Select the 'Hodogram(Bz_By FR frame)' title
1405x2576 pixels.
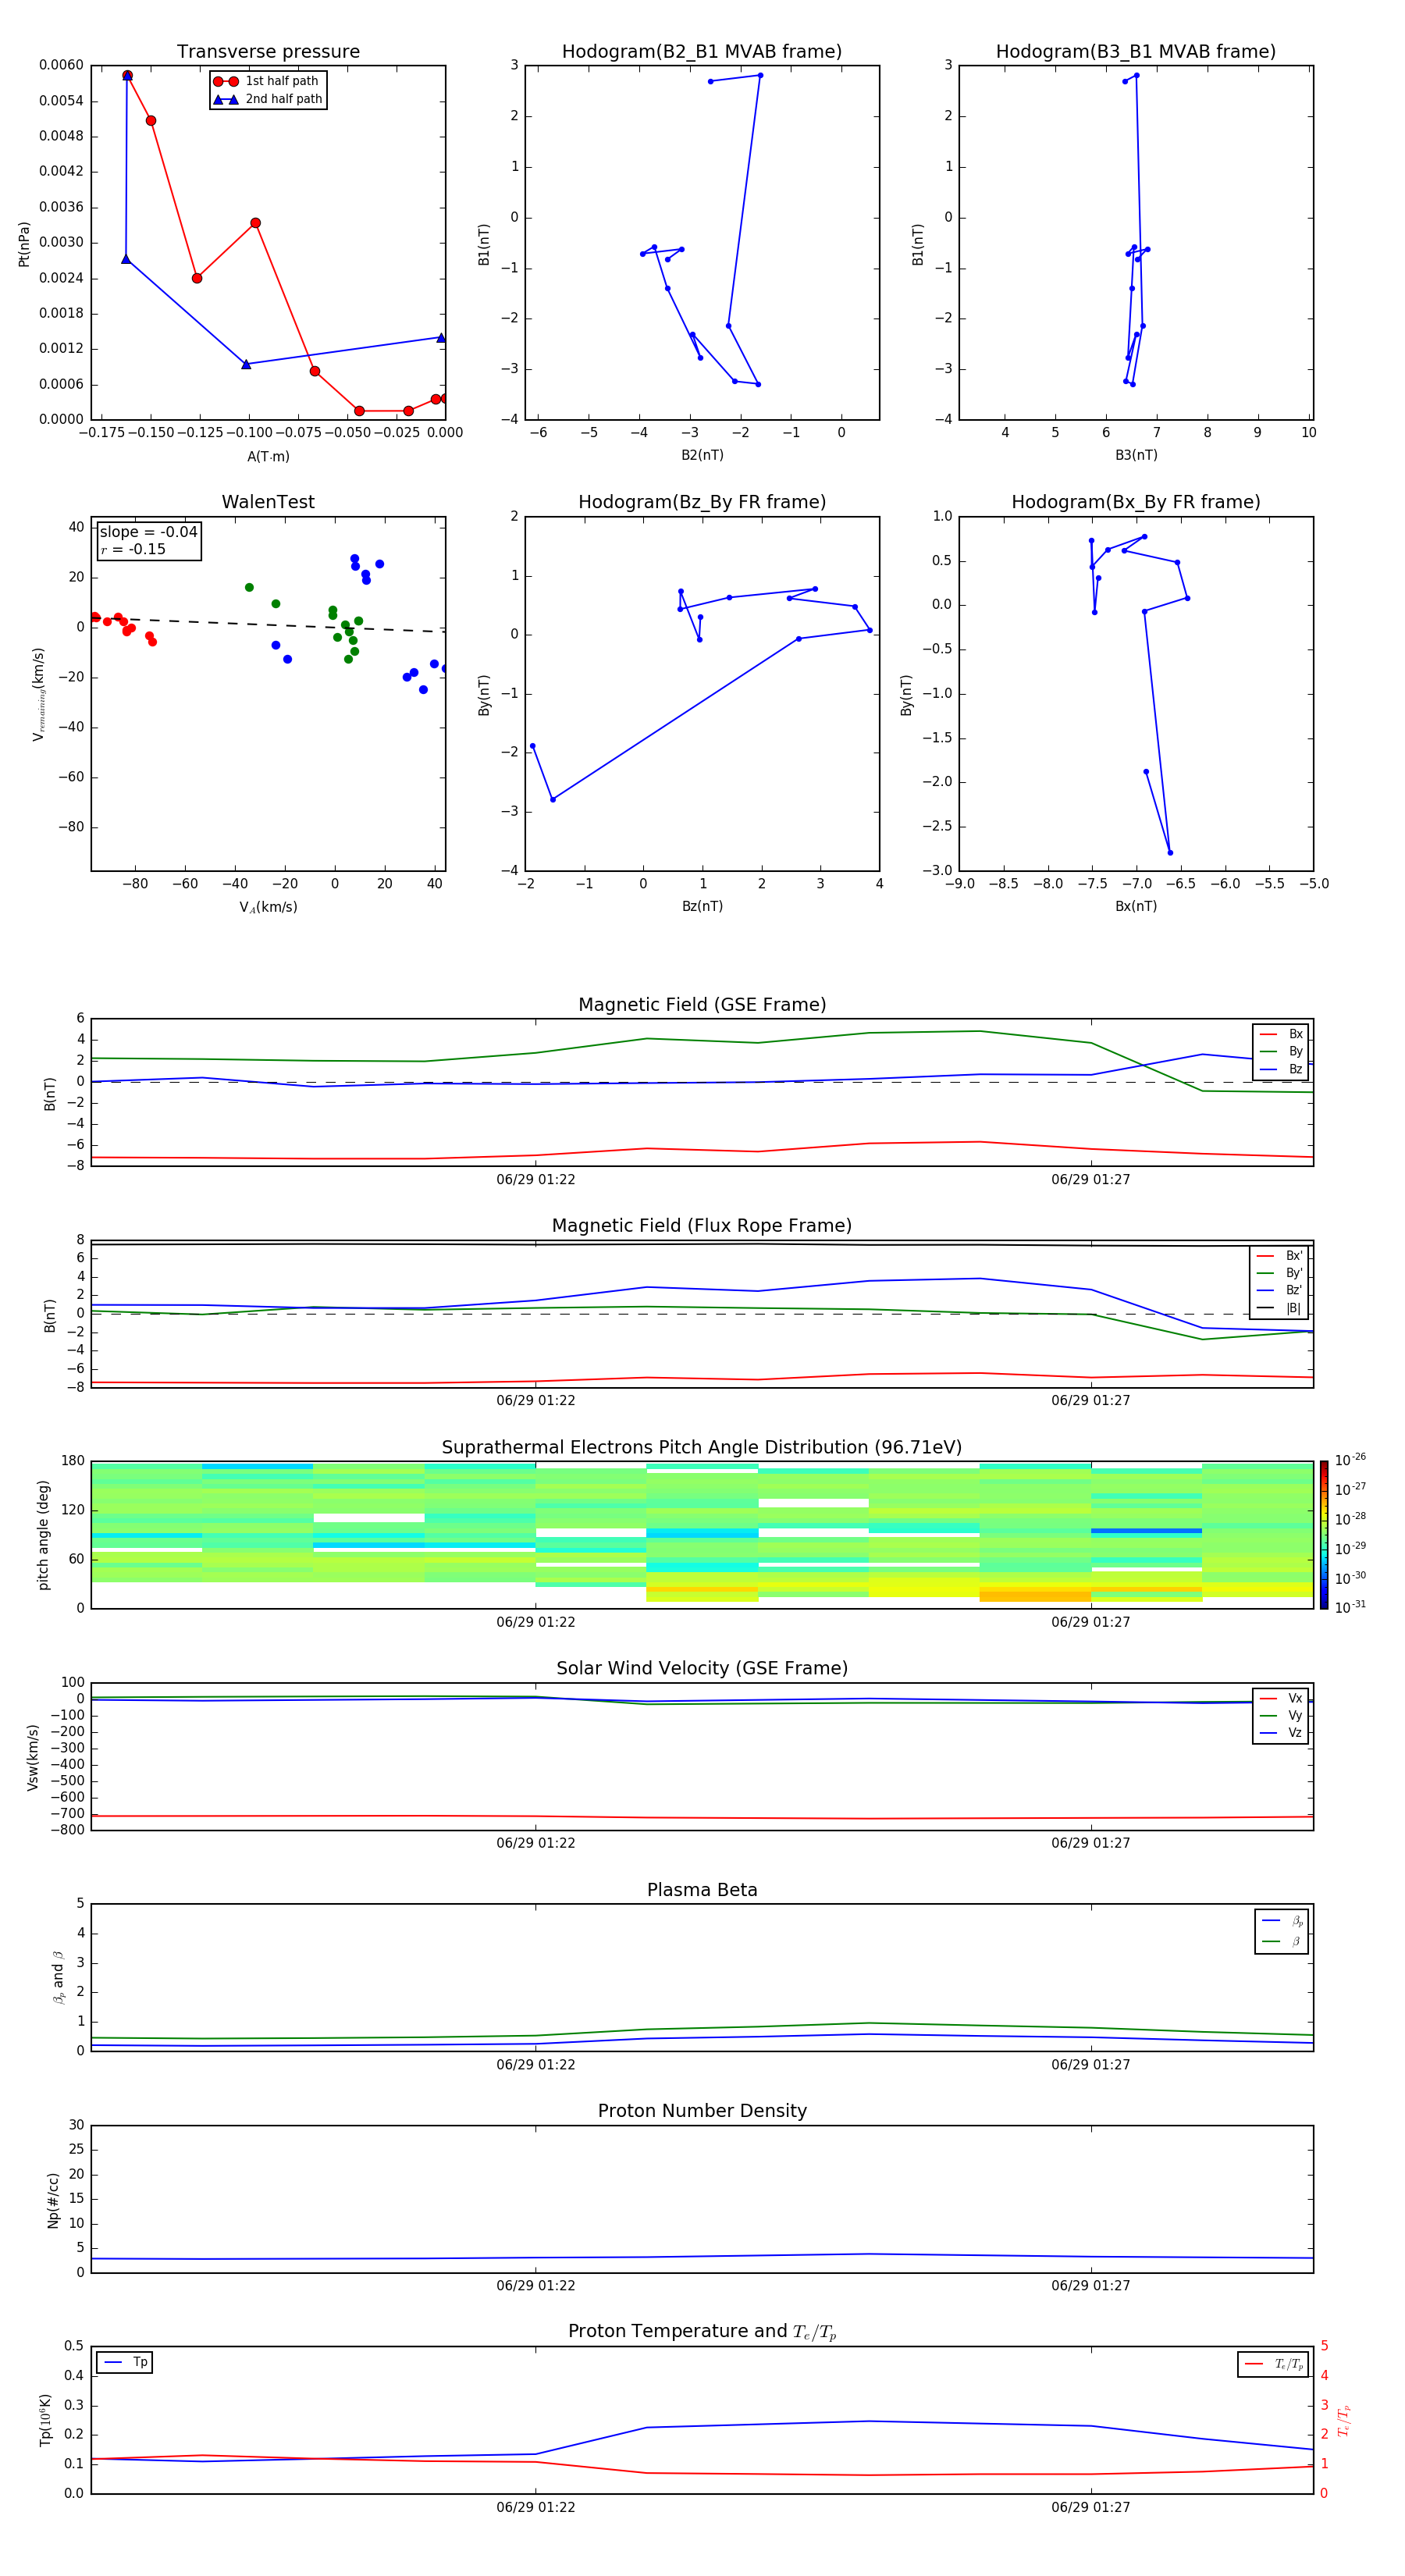pos(702,502)
